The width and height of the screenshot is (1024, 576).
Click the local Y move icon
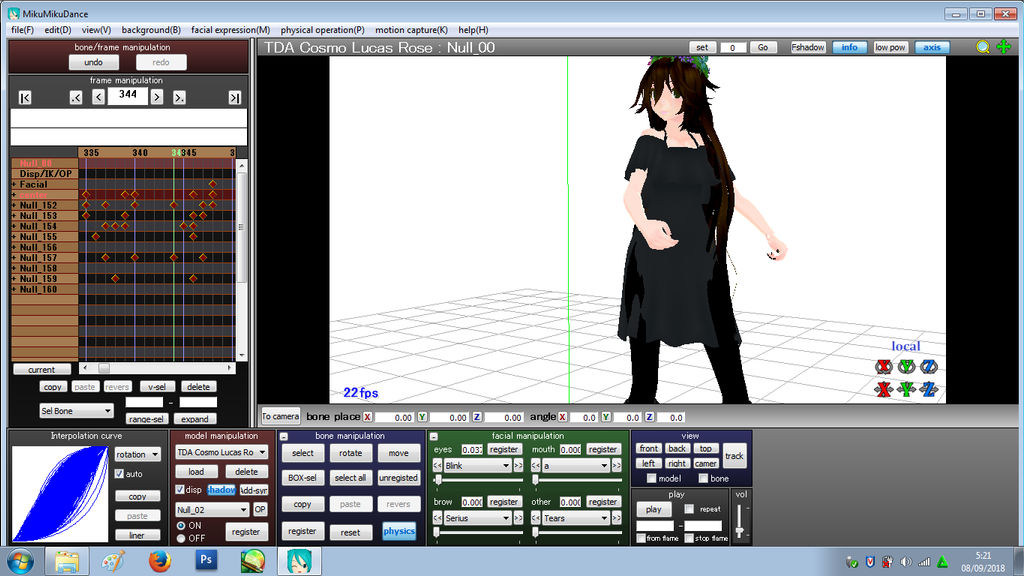[x=906, y=389]
